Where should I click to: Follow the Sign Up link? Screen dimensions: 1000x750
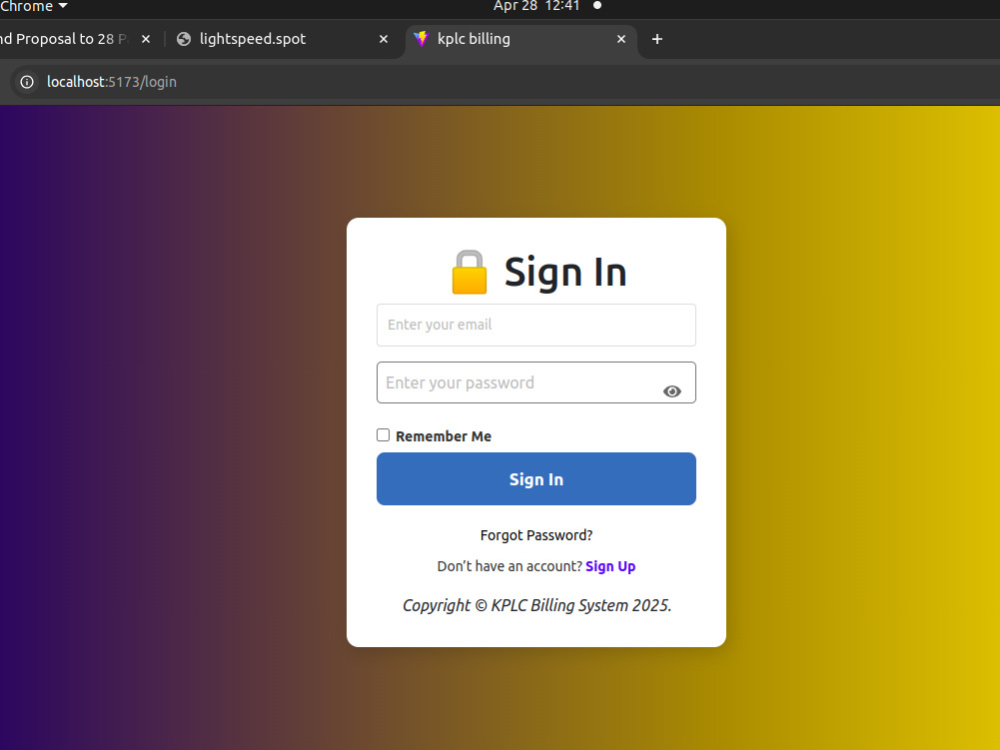click(x=610, y=566)
